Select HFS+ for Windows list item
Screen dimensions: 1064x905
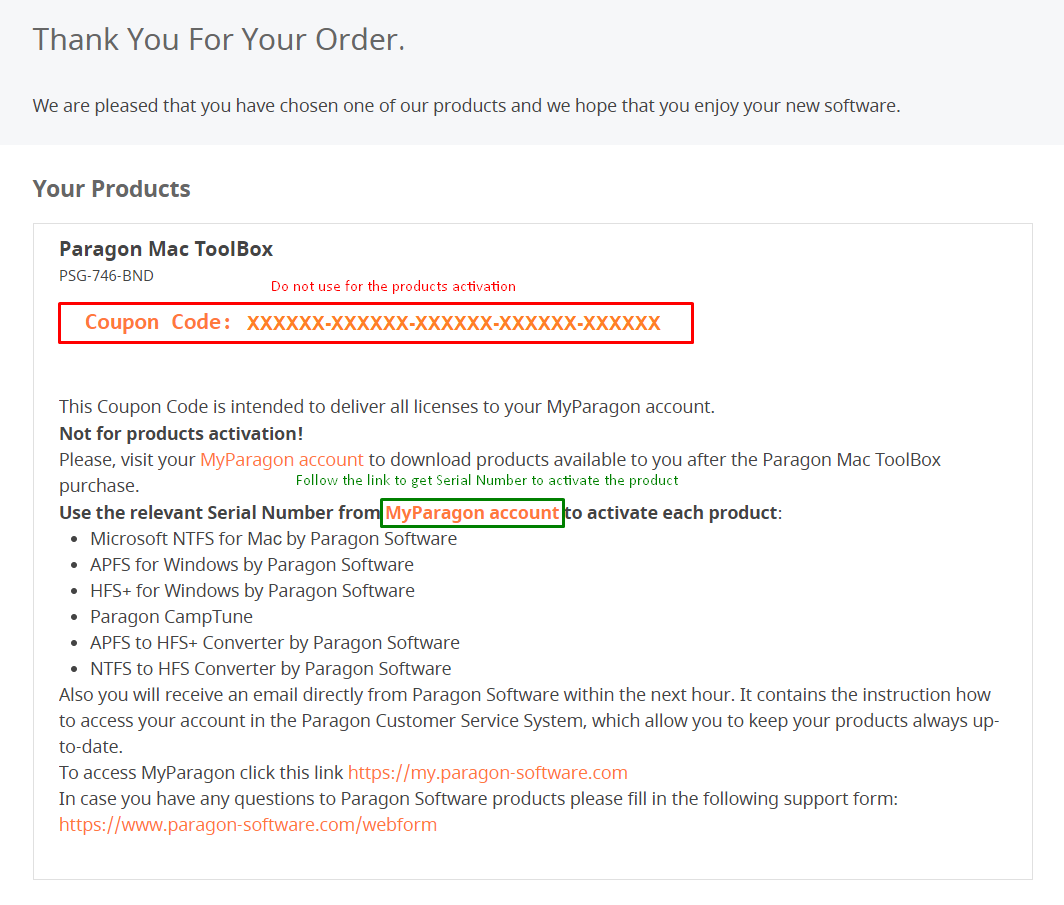[252, 591]
